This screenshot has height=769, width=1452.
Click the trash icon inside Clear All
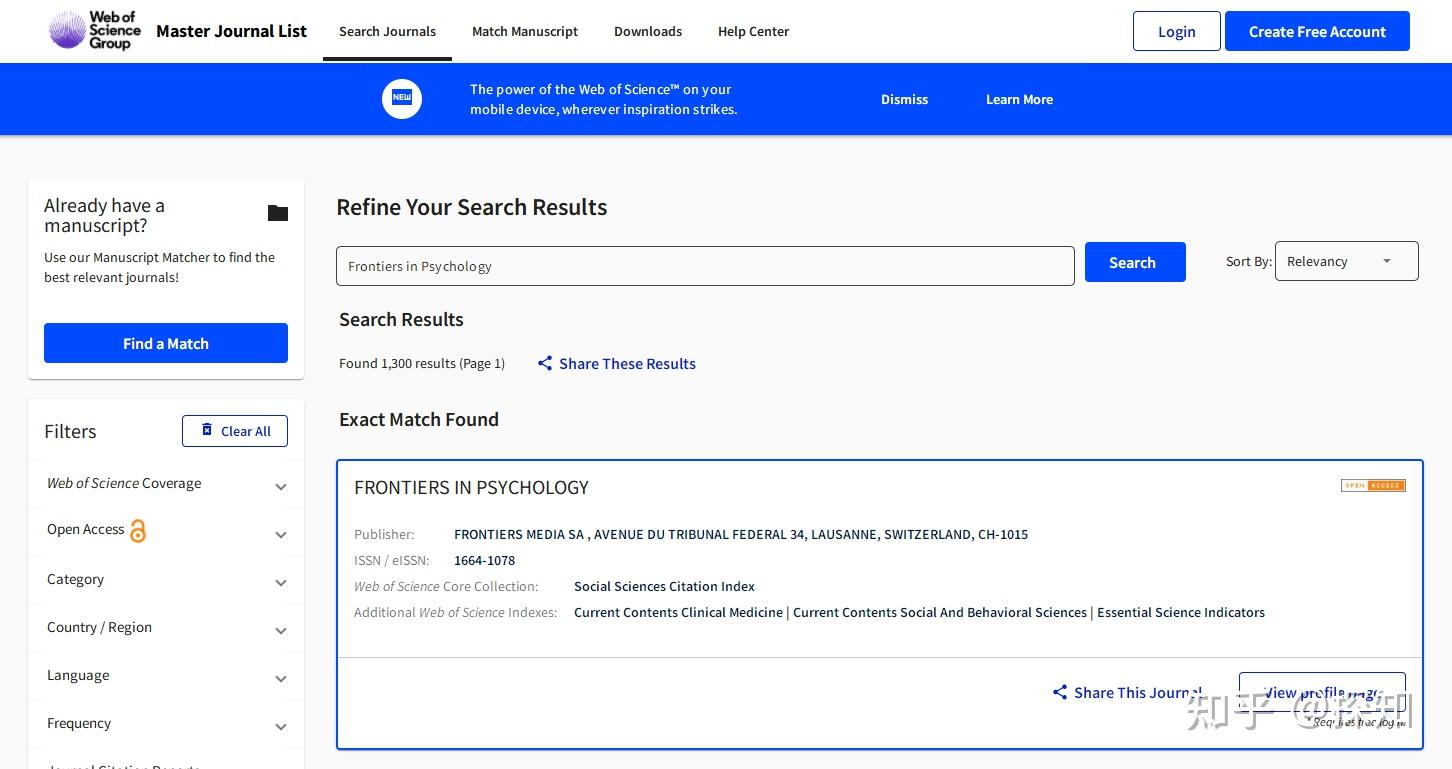(207, 430)
